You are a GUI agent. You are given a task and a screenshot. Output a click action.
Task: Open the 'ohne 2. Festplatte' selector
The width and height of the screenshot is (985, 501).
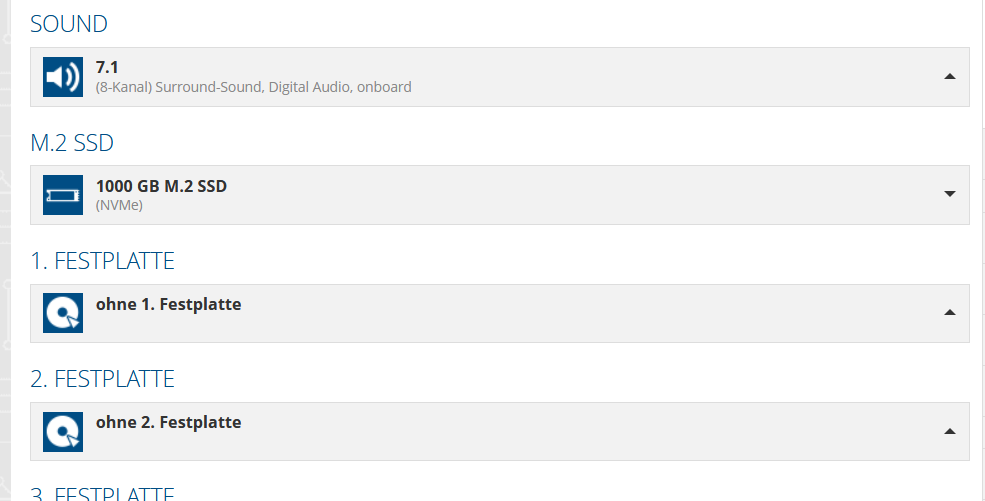pos(168,422)
